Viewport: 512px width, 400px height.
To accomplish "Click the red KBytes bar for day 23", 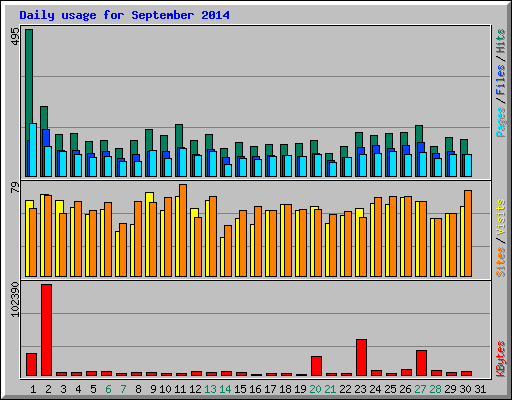I will (361, 357).
